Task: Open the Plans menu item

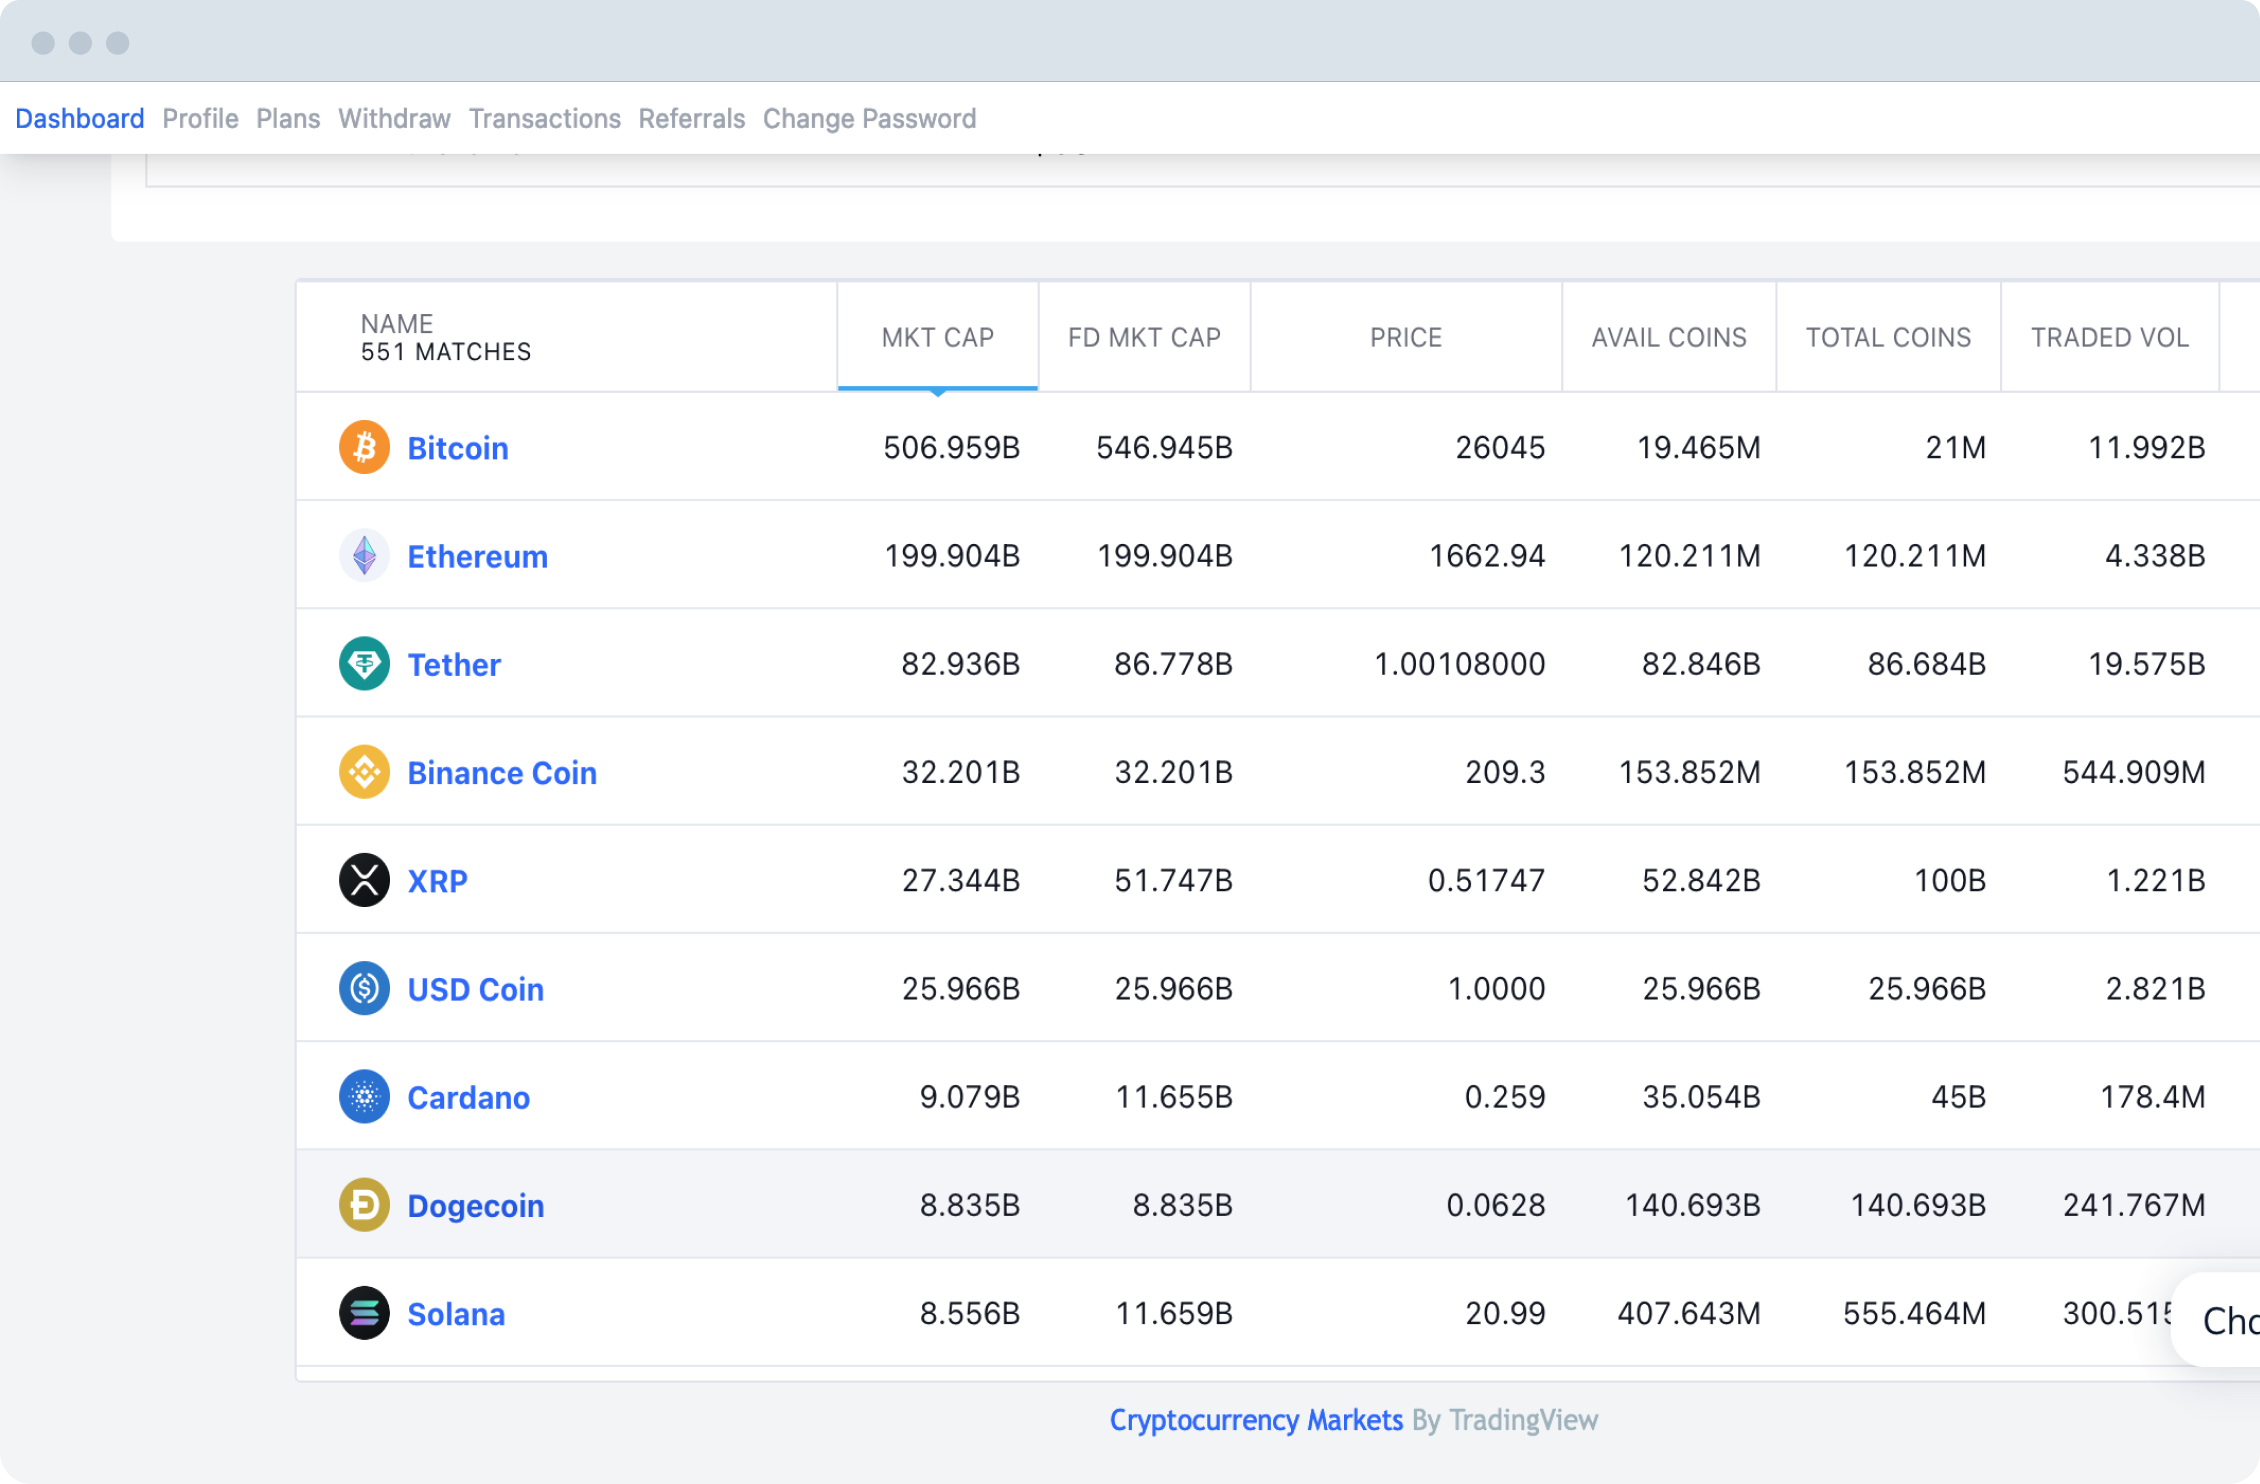Action: pos(288,118)
